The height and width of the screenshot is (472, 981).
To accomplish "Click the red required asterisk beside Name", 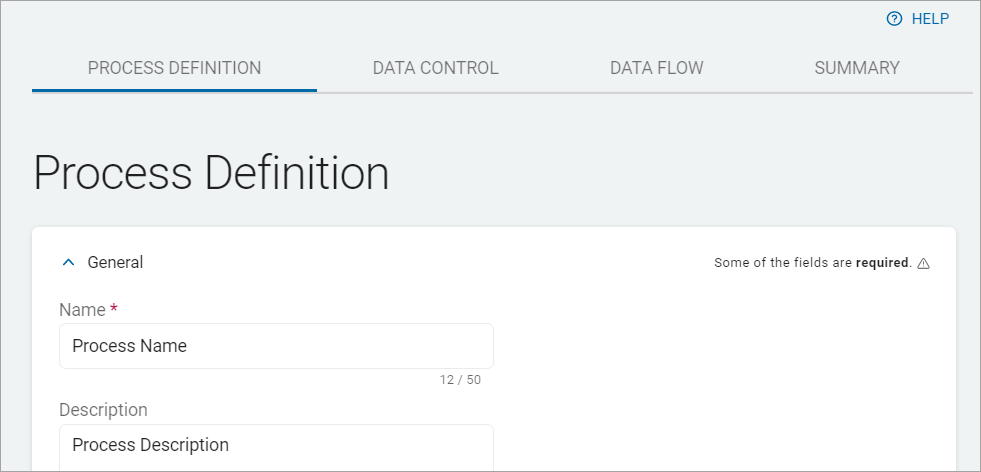I will point(114,309).
